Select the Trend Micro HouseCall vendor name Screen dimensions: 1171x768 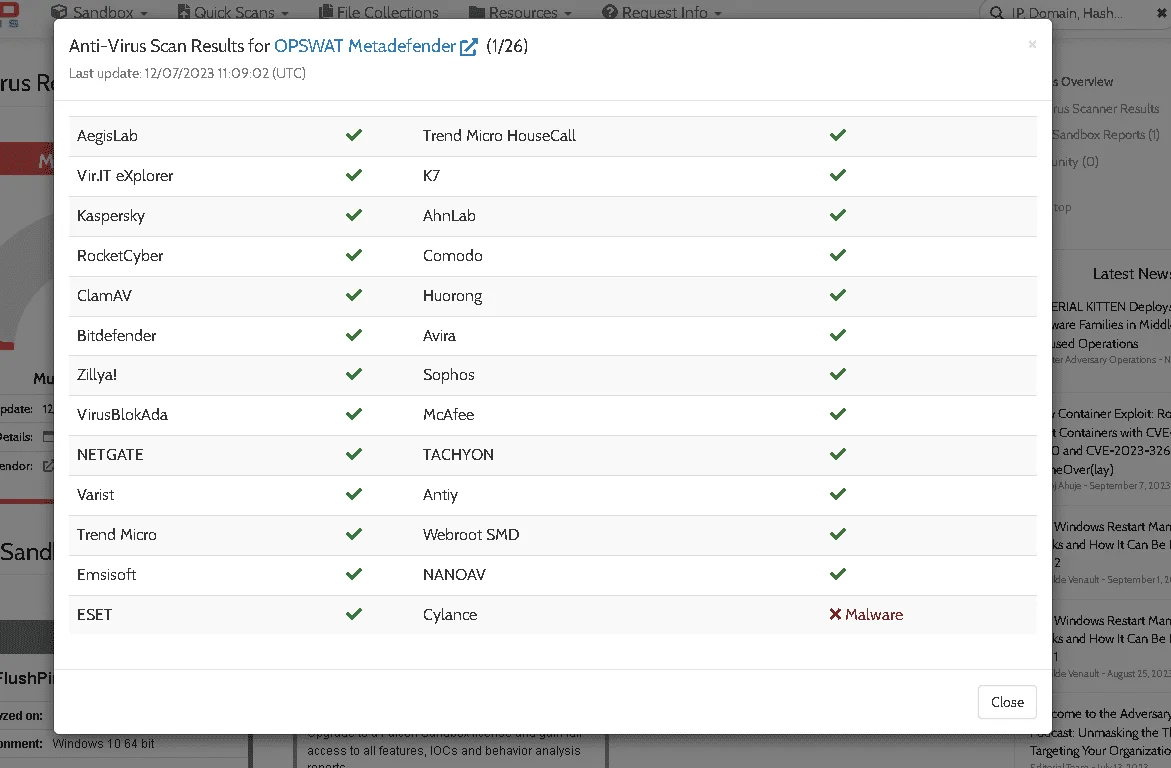499,136
